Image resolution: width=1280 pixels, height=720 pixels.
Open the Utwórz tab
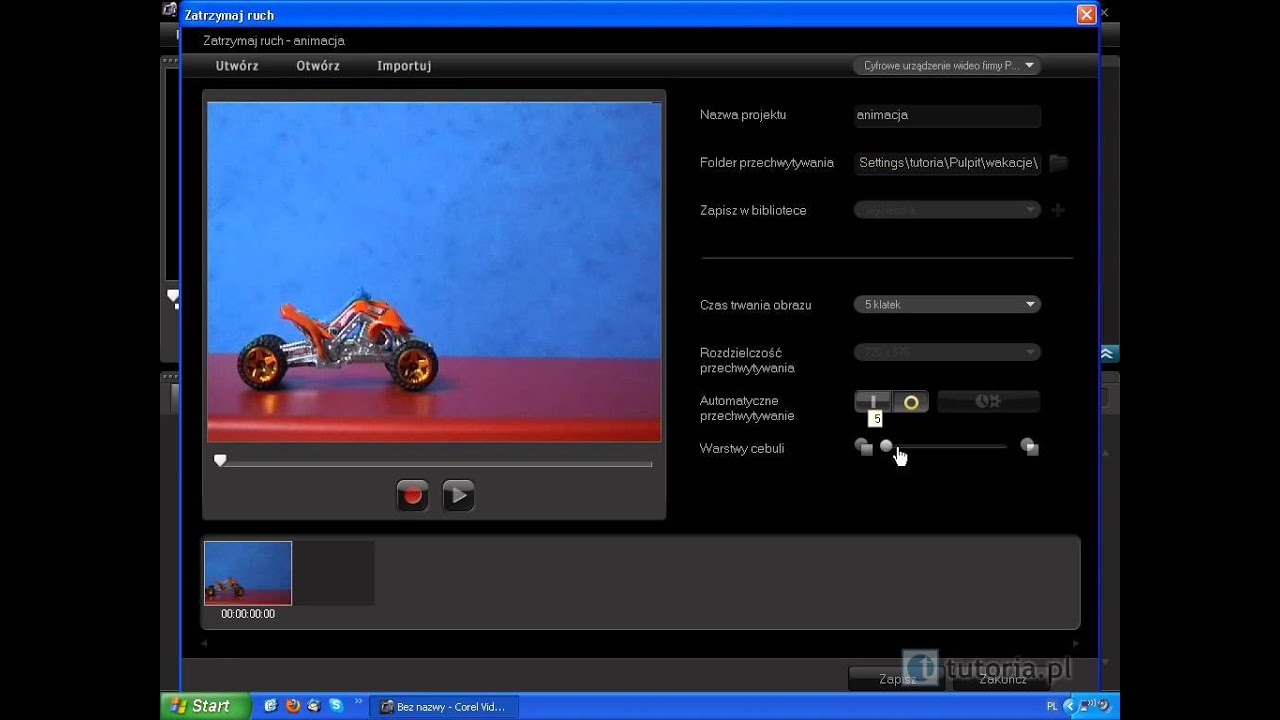[237, 66]
